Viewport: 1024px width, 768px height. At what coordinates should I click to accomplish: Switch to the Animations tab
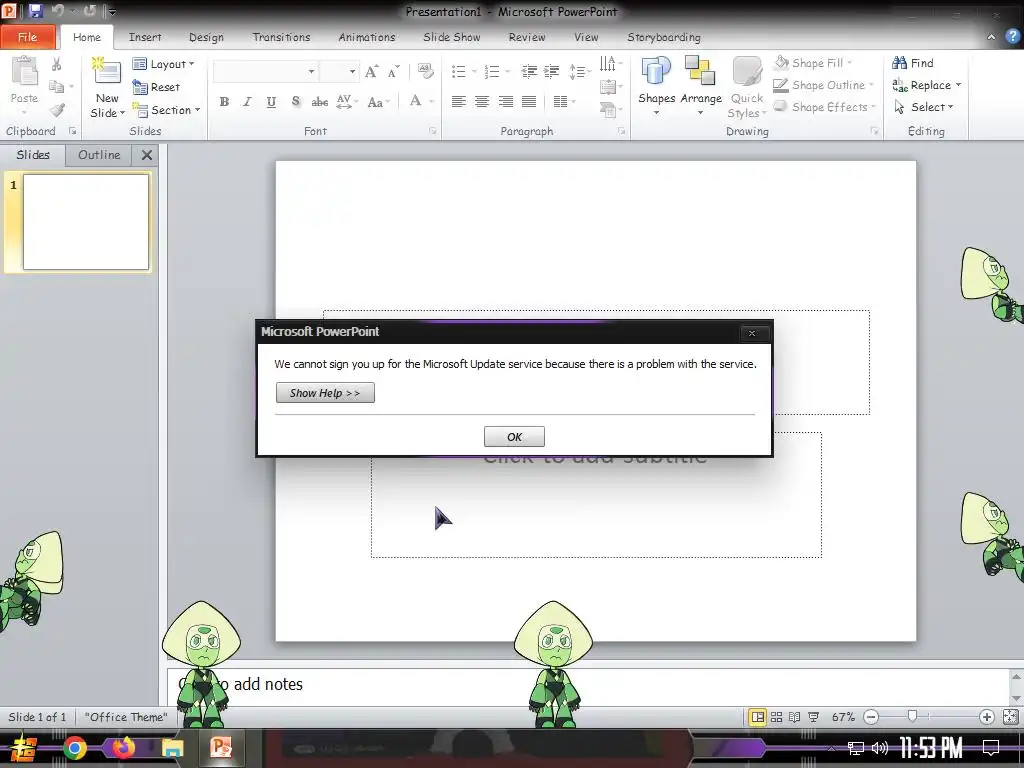tap(366, 37)
